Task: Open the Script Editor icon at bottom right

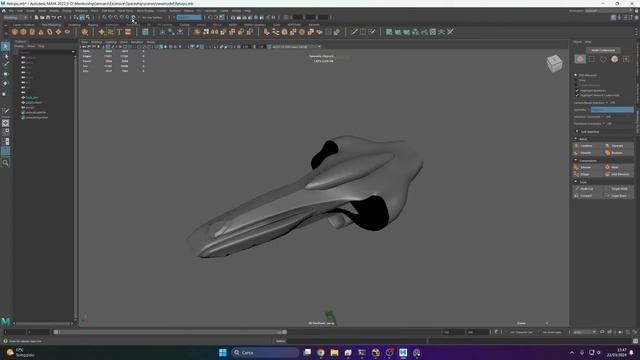Action: pyautogui.click(x=636, y=341)
